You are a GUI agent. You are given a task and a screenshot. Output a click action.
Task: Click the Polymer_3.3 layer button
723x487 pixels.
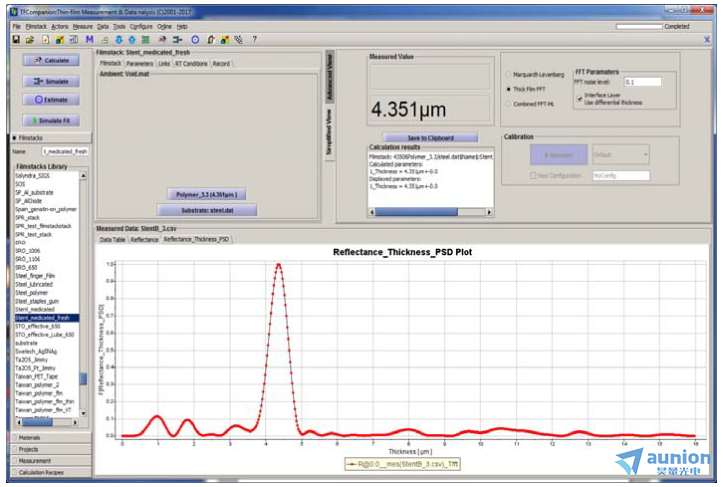(206, 195)
